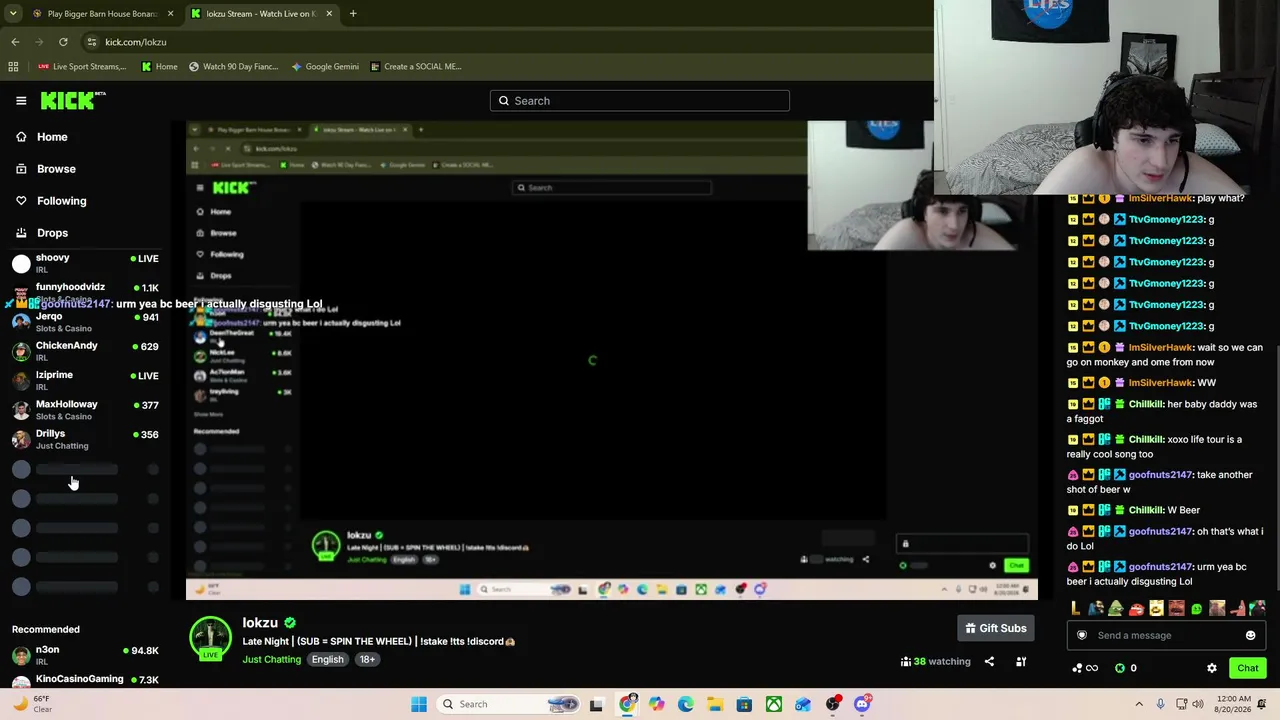Open Drillys Just Chatting channel
The height and width of the screenshot is (720, 1280).
point(86,439)
